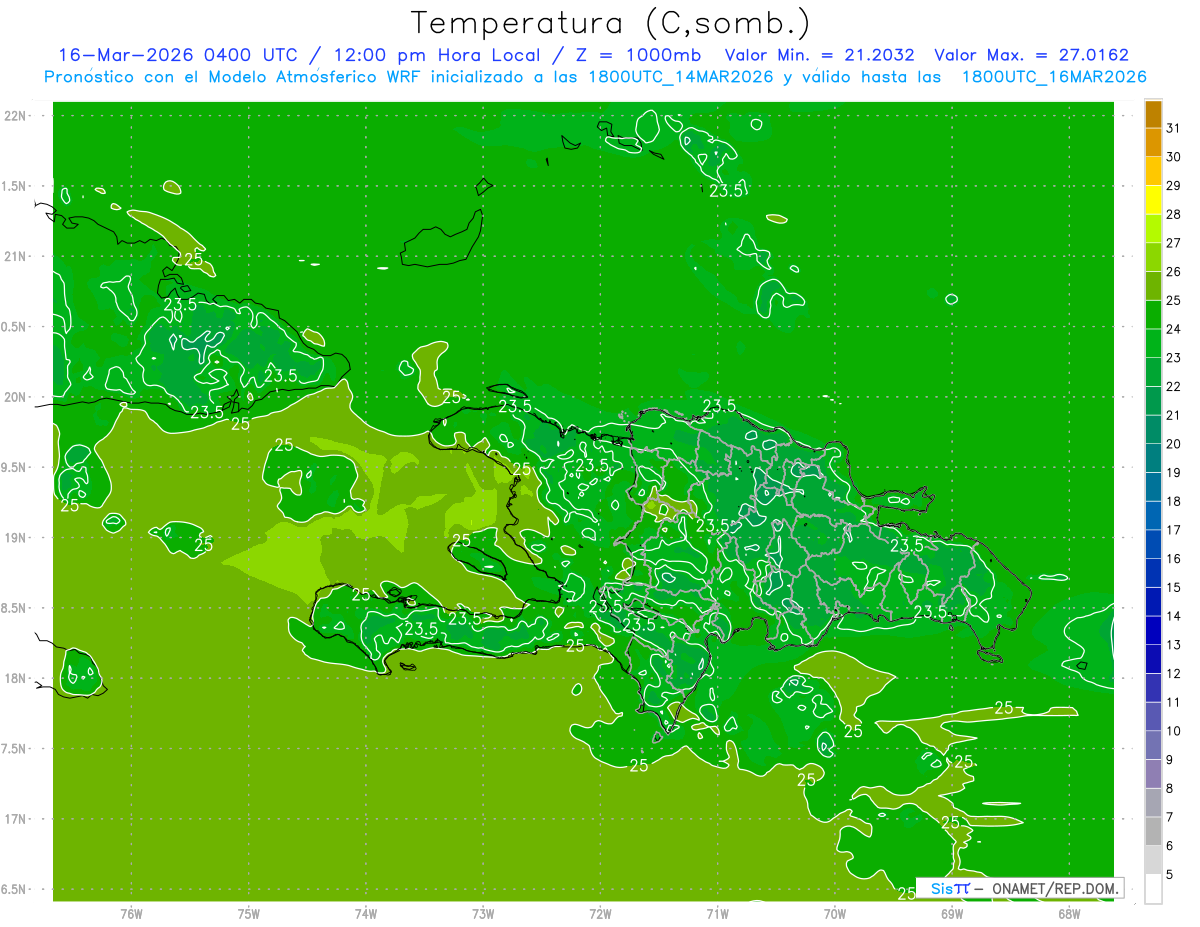Click the "72W" longitude axis label

click(600, 913)
